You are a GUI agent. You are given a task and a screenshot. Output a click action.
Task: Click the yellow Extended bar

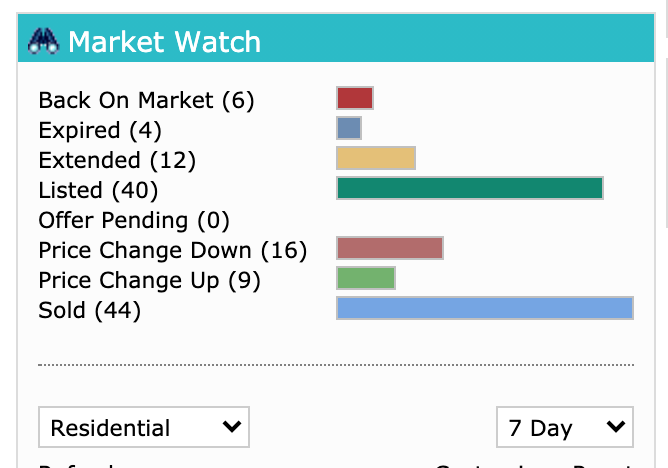coord(376,158)
